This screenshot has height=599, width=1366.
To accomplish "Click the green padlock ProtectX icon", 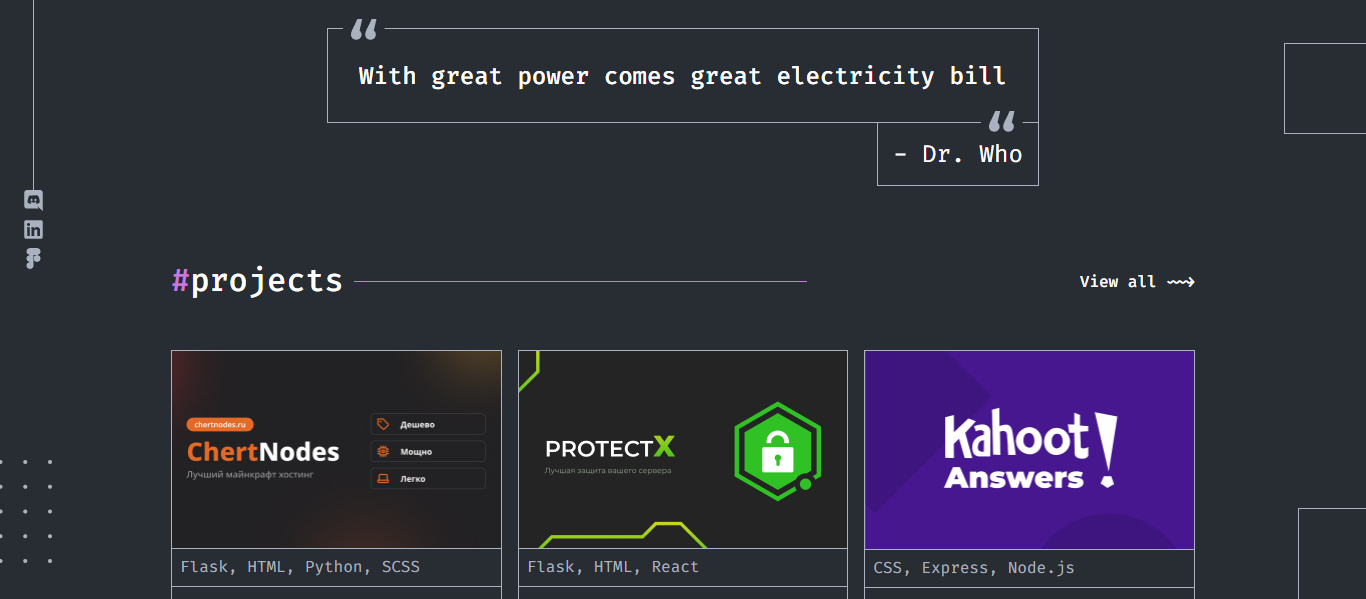I will [x=776, y=452].
